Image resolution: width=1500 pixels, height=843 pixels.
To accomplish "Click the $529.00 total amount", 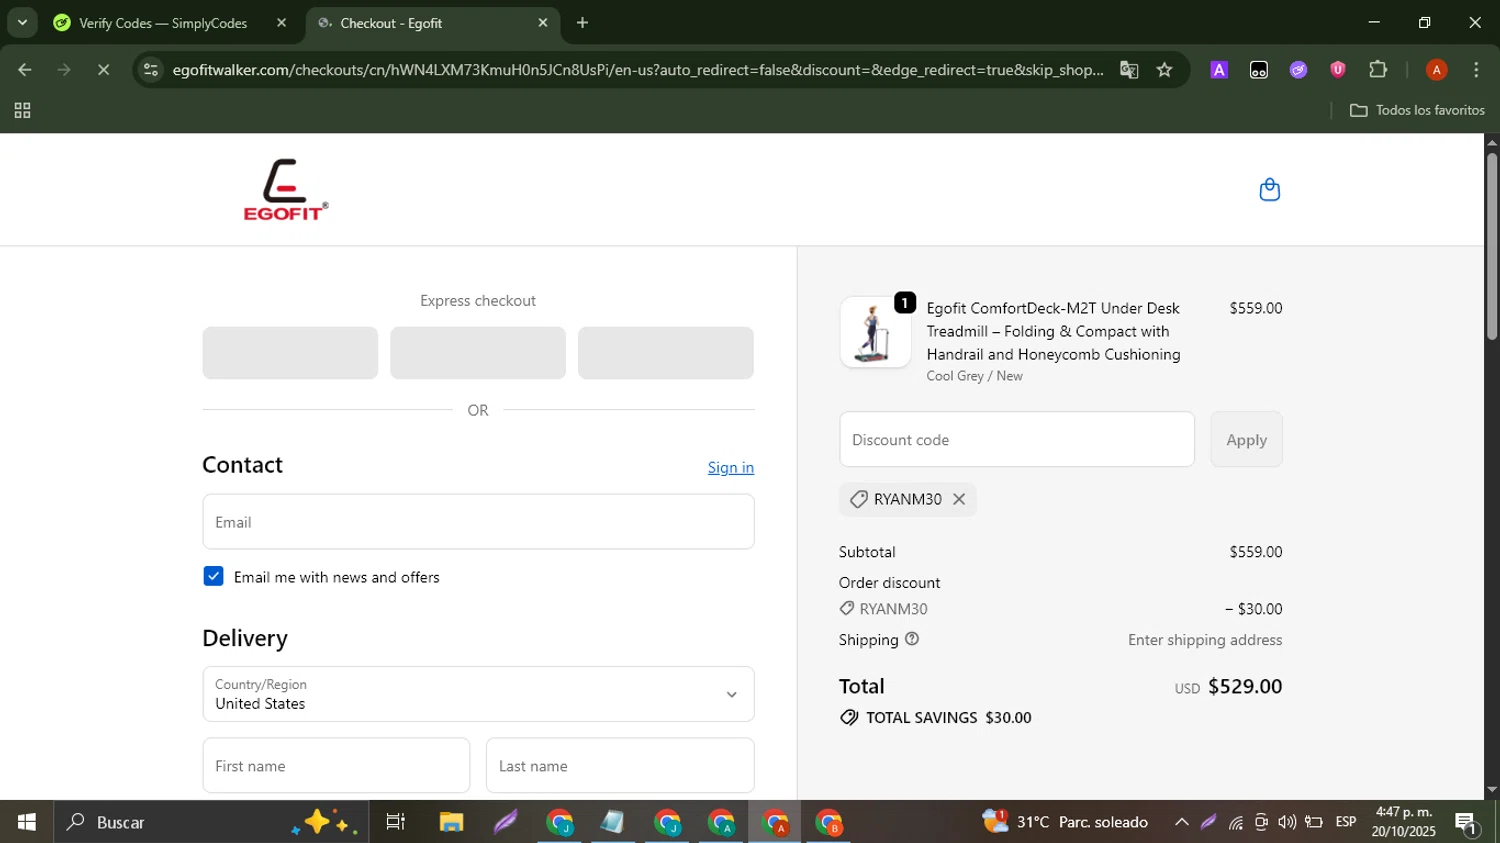I will point(1245,686).
